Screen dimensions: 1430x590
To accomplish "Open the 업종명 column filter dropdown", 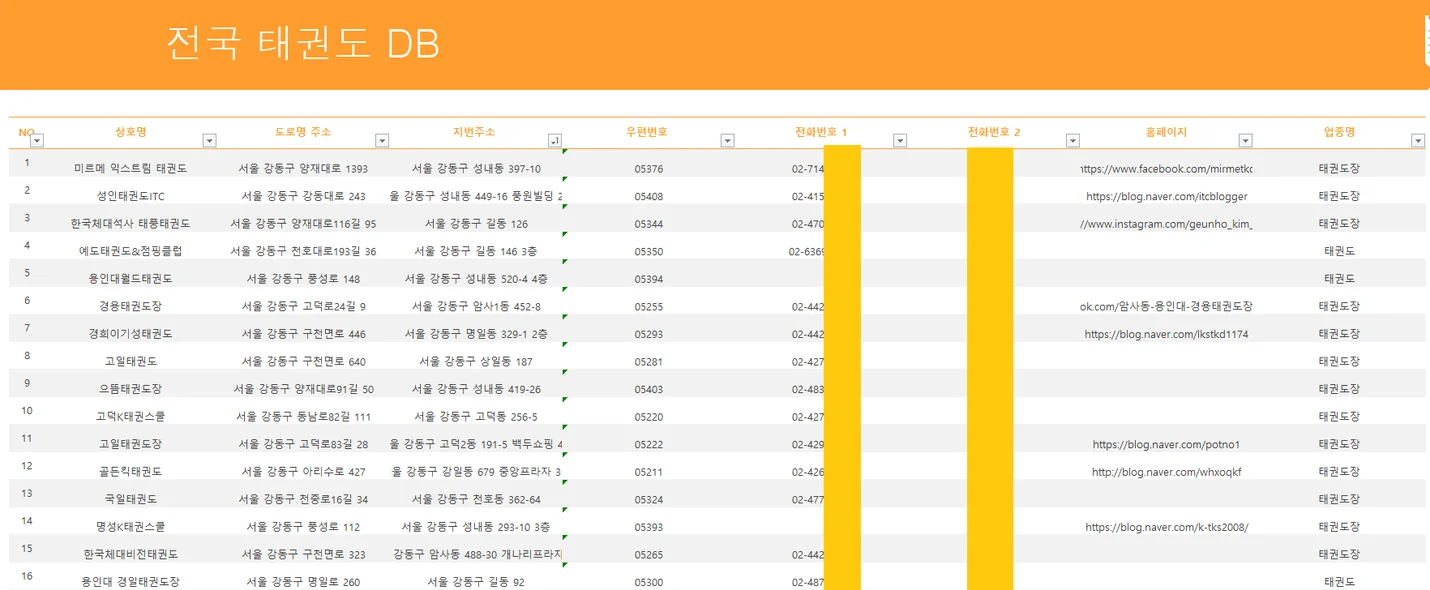I will [x=1417, y=140].
